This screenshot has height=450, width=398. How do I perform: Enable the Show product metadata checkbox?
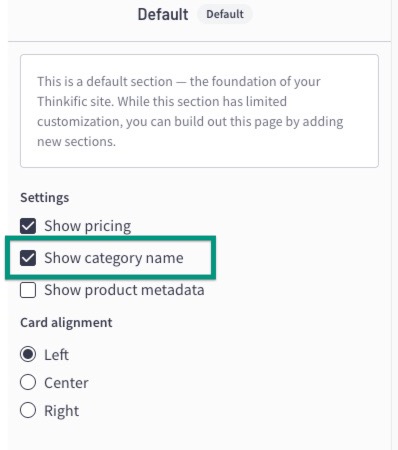pyautogui.click(x=28, y=290)
